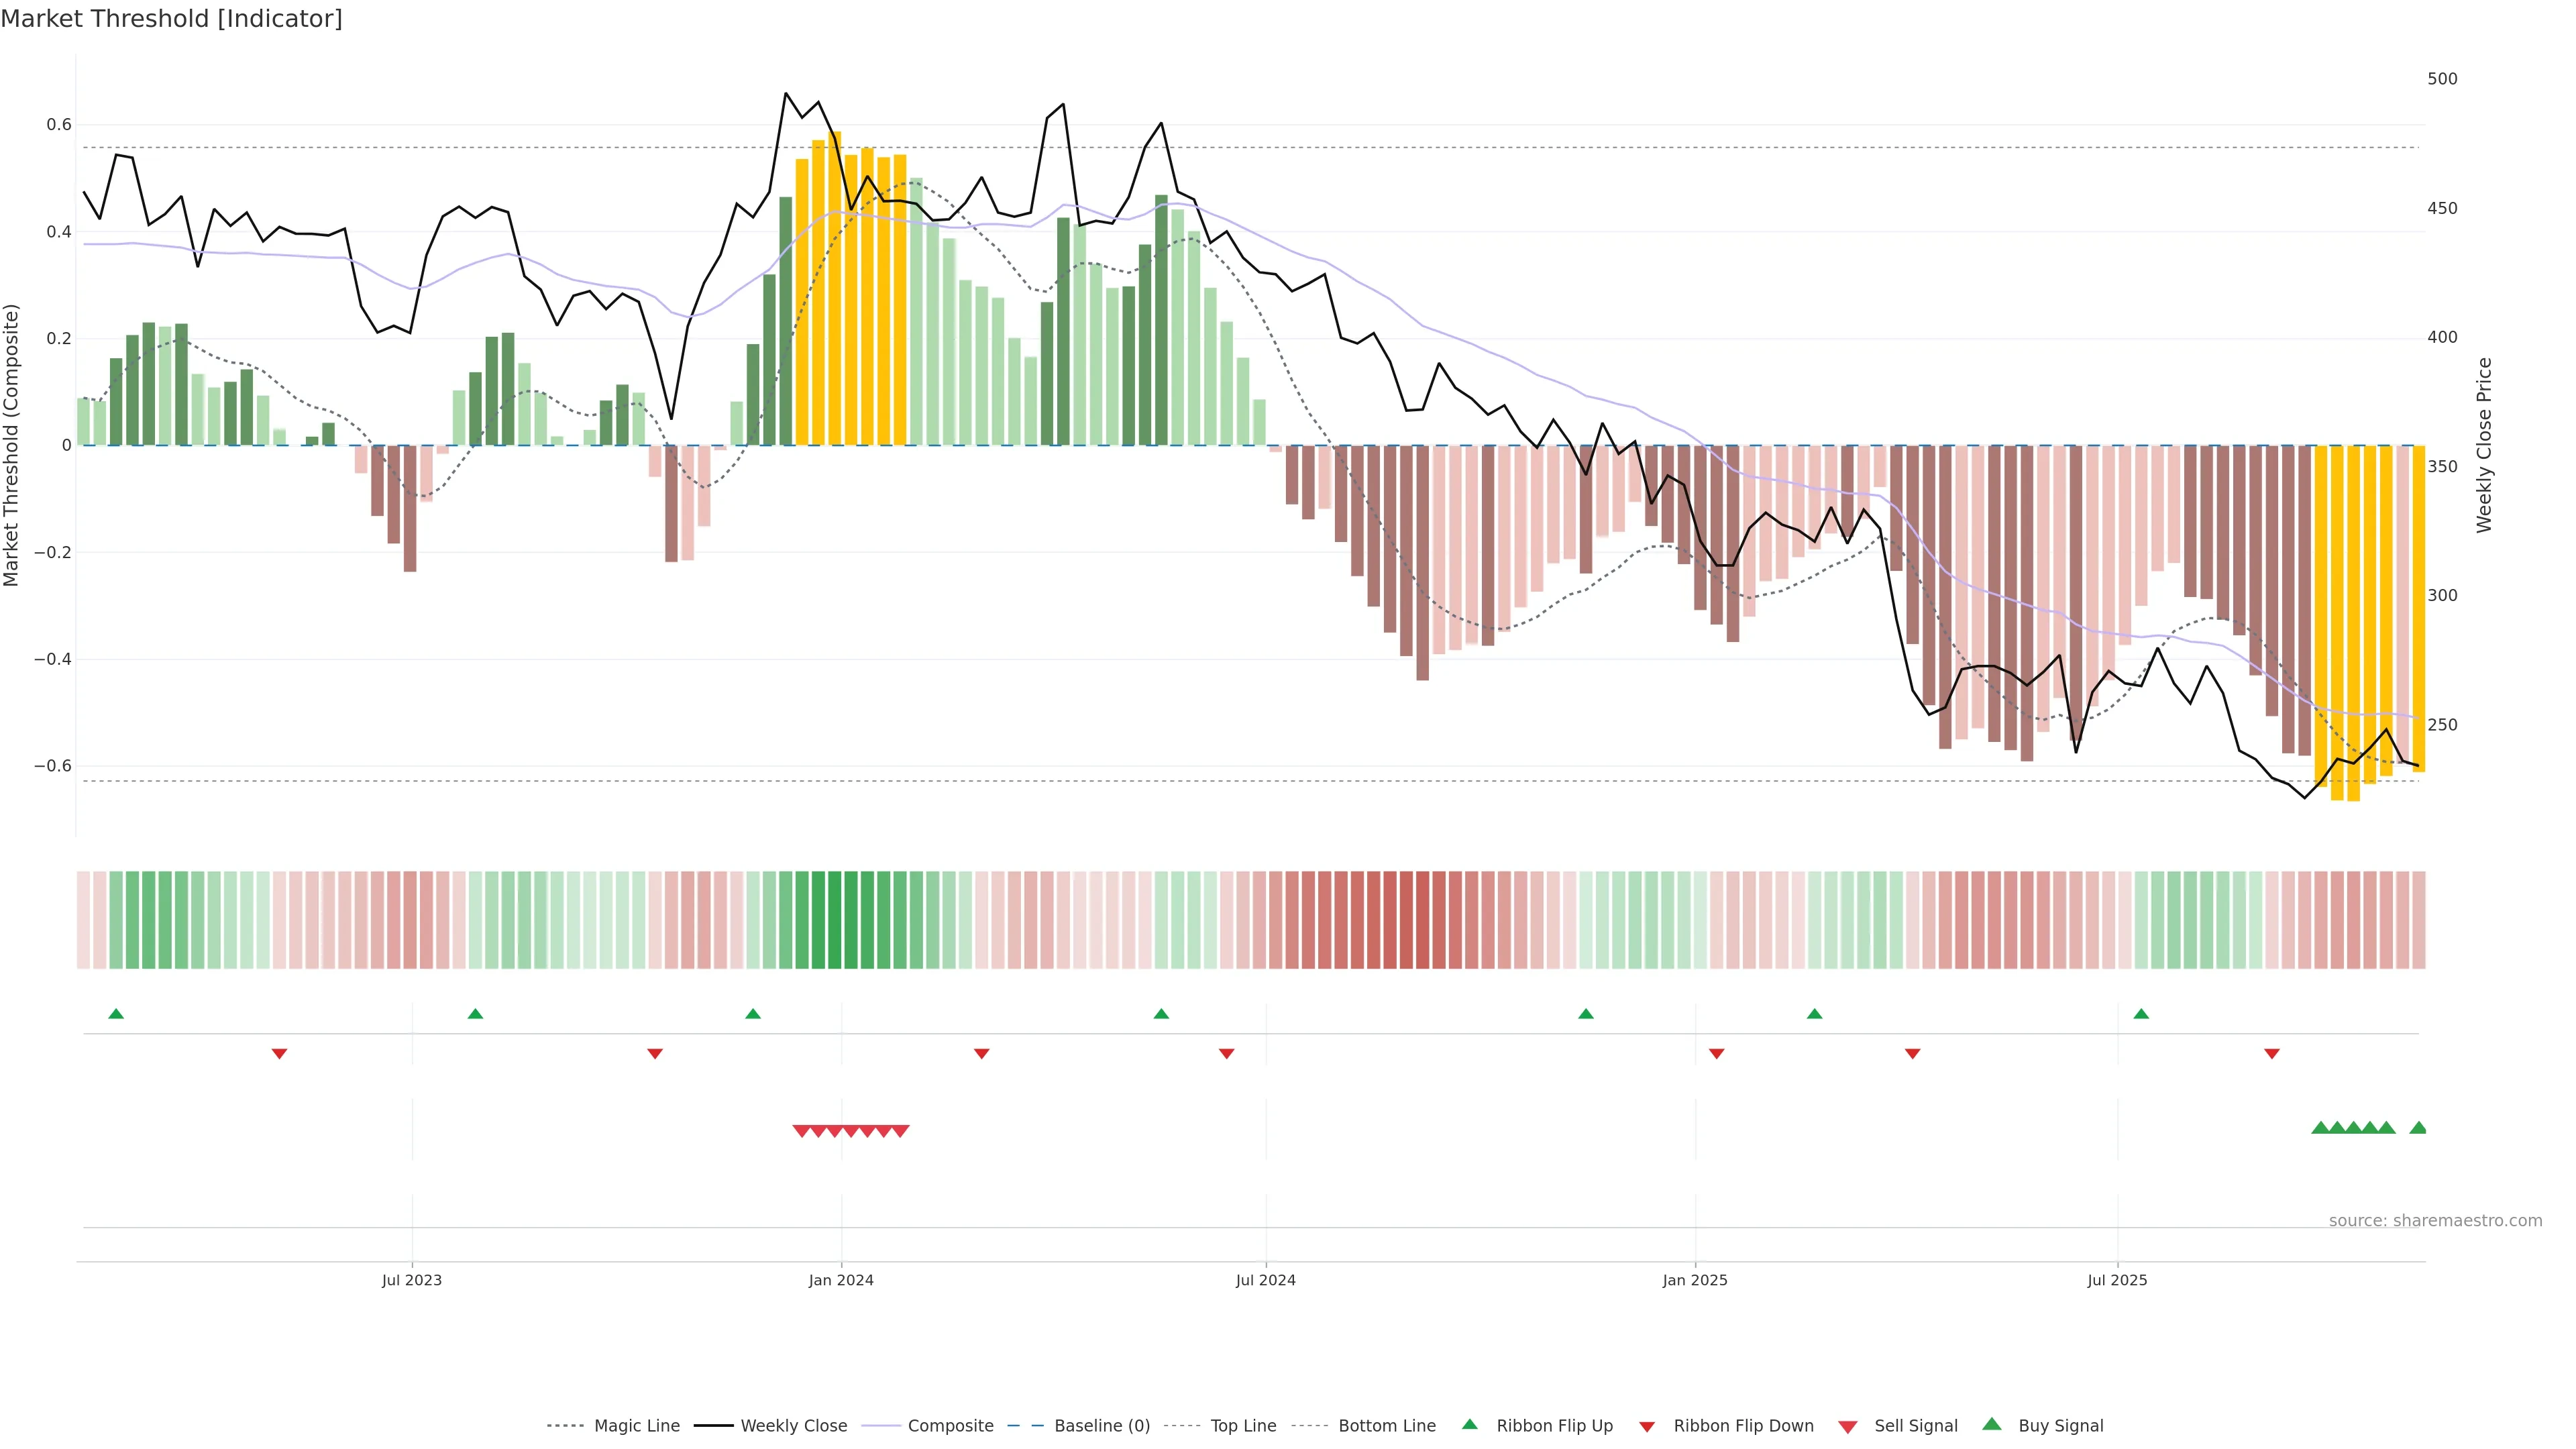2576x1449 pixels.
Task: Click source sharemaestro.com text
Action: (2435, 1221)
